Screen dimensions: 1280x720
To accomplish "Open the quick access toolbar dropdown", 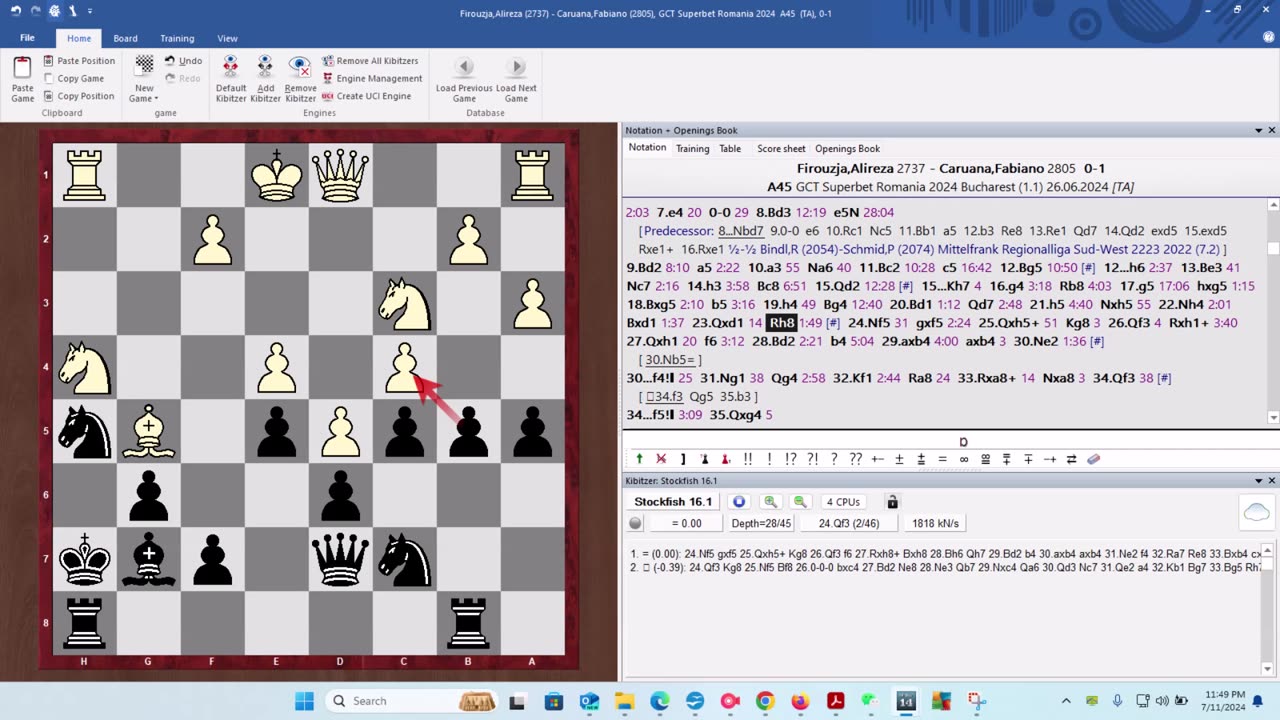I will point(90,11).
